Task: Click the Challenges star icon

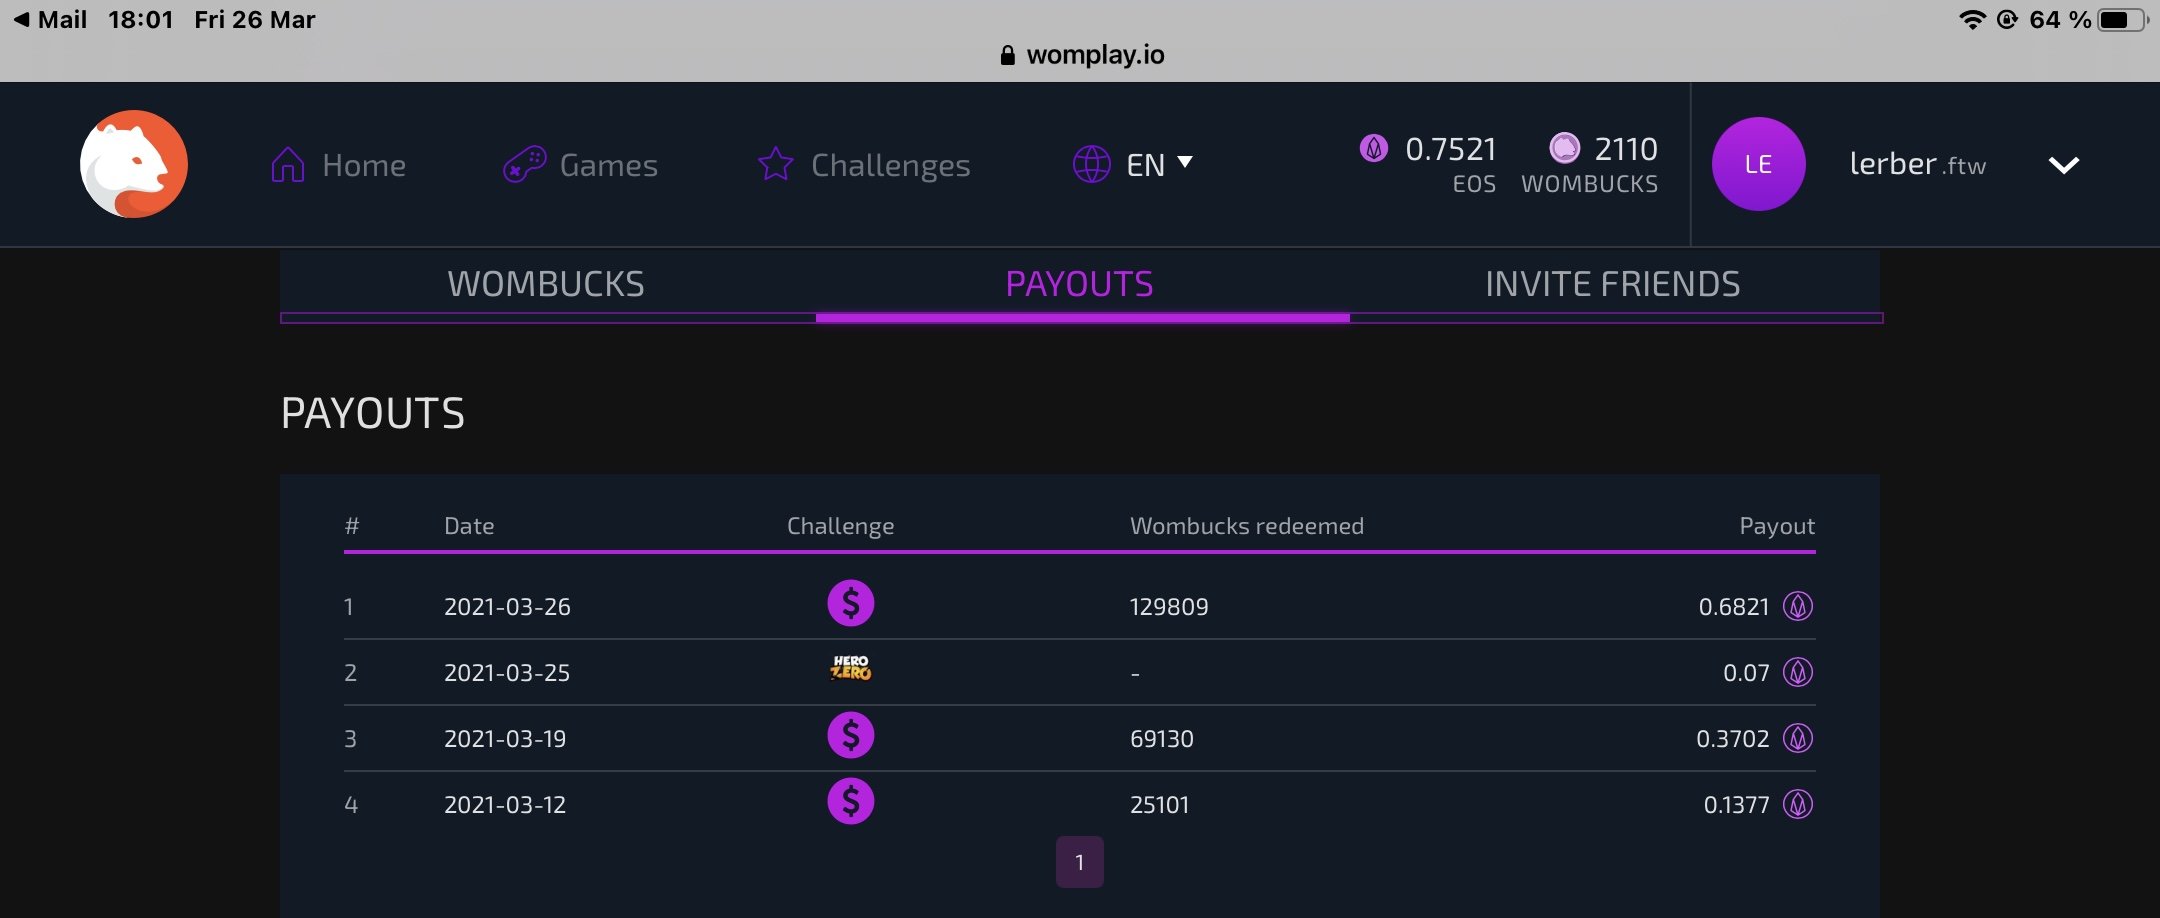Action: (x=775, y=164)
